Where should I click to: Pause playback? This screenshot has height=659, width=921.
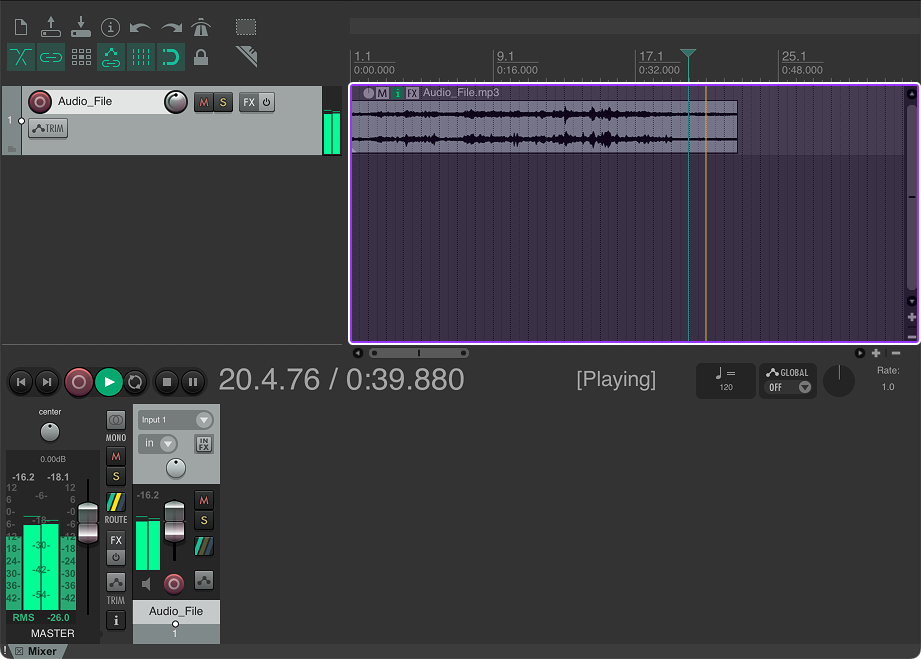tap(193, 382)
